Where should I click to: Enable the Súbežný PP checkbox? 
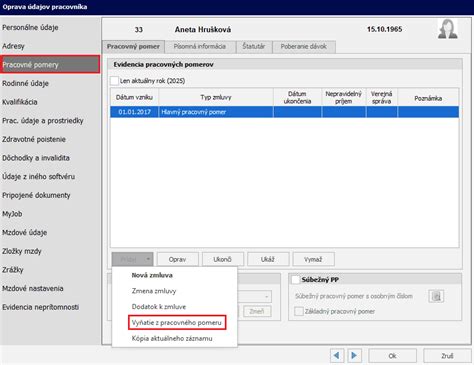tap(296, 280)
